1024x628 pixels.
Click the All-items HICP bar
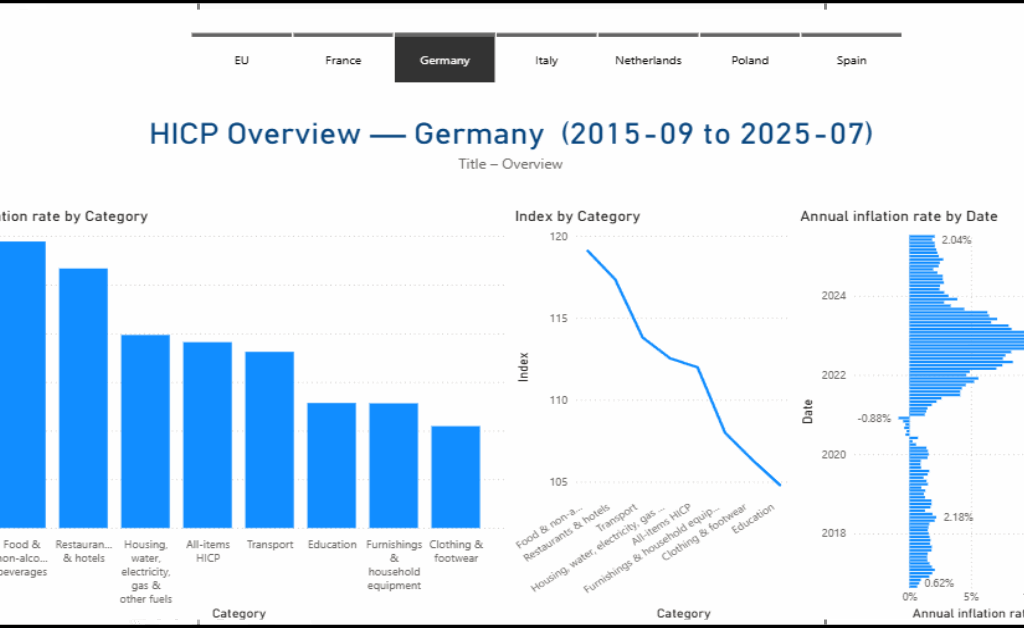point(207,435)
